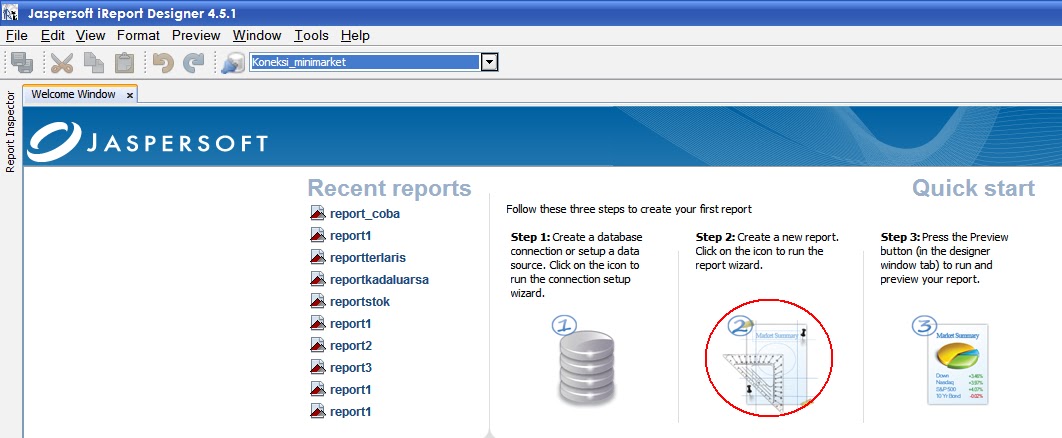Open the Edit menu
Viewport: 1062px width, 438px height.
point(52,36)
